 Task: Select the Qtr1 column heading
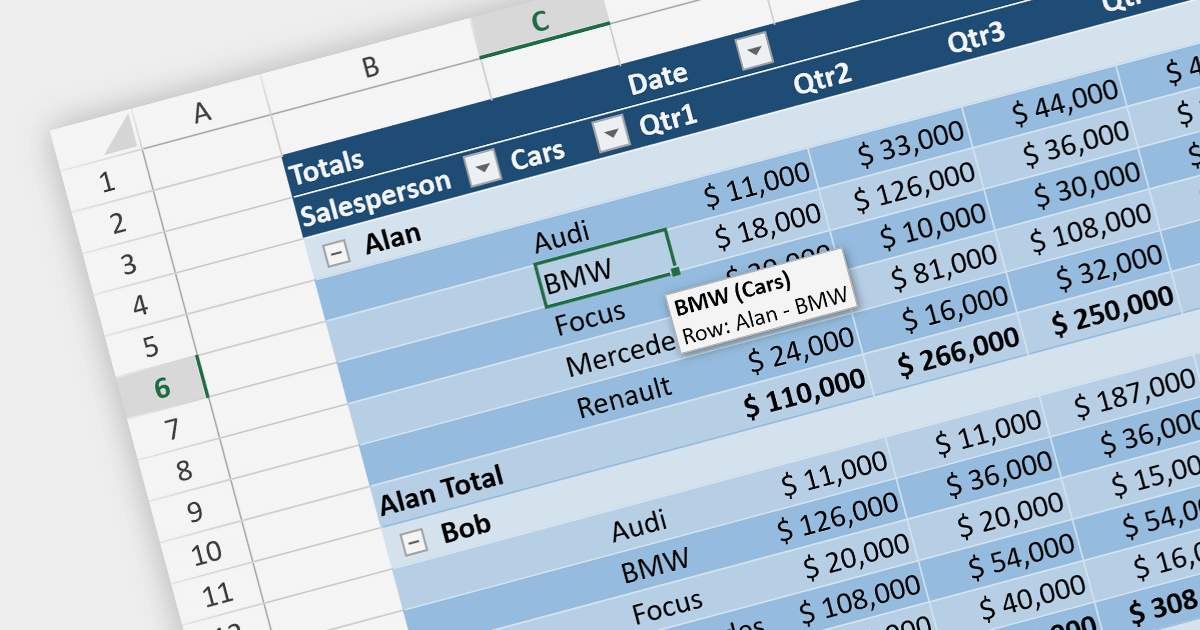coord(668,124)
